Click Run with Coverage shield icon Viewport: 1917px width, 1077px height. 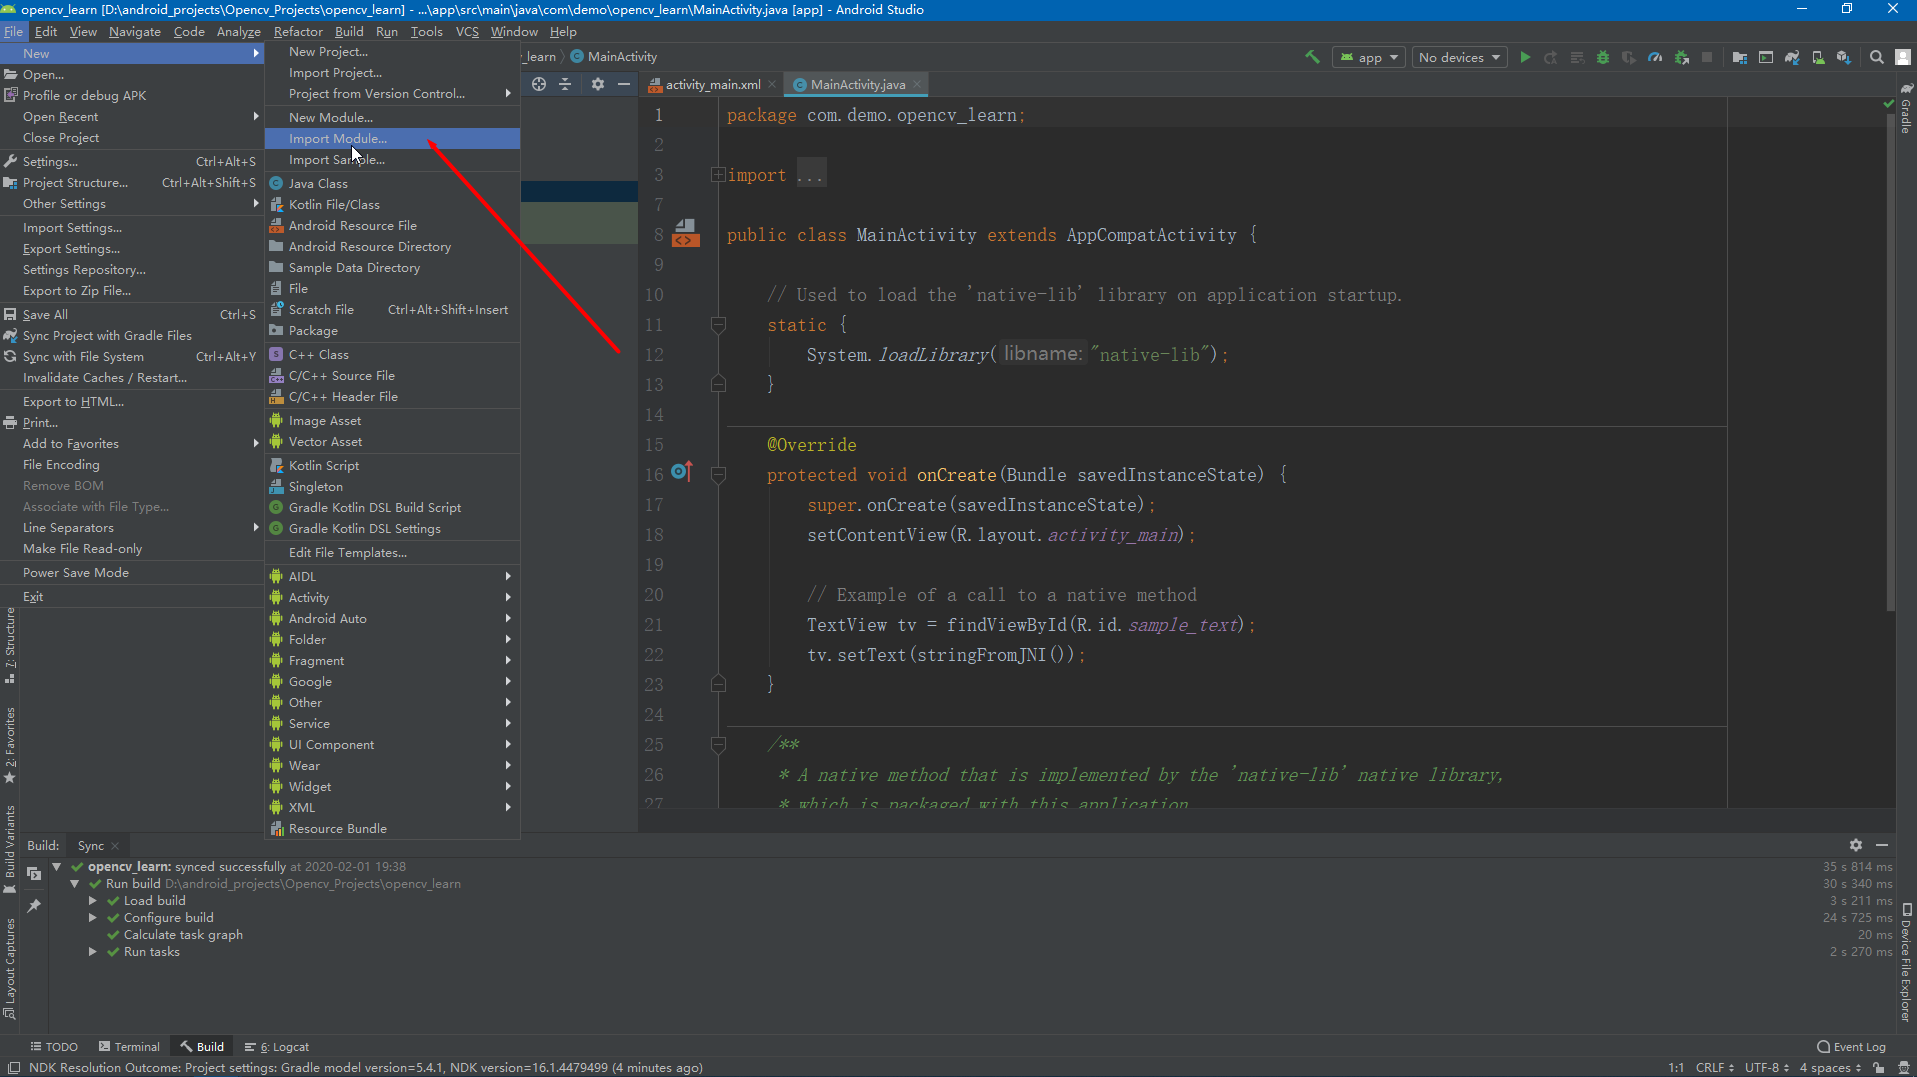(x=1629, y=57)
